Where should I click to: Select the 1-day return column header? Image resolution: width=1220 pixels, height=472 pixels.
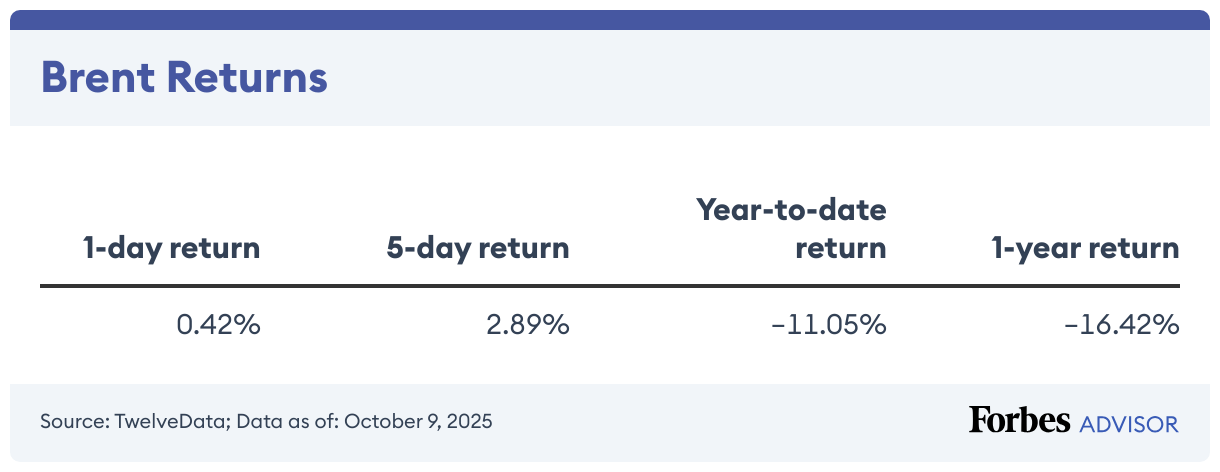point(171,248)
